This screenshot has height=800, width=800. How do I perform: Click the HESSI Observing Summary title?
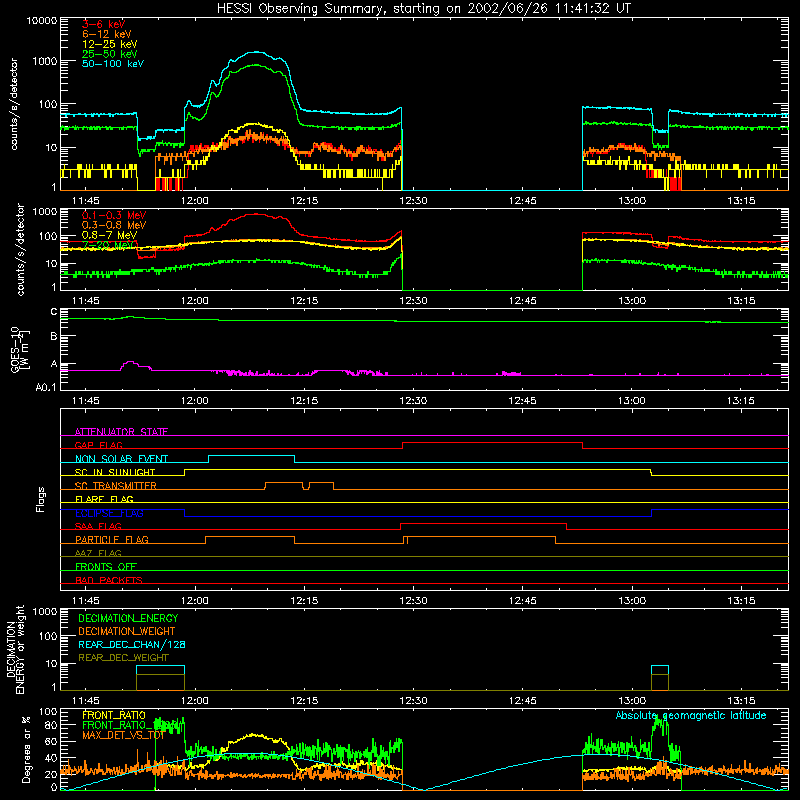423,8
